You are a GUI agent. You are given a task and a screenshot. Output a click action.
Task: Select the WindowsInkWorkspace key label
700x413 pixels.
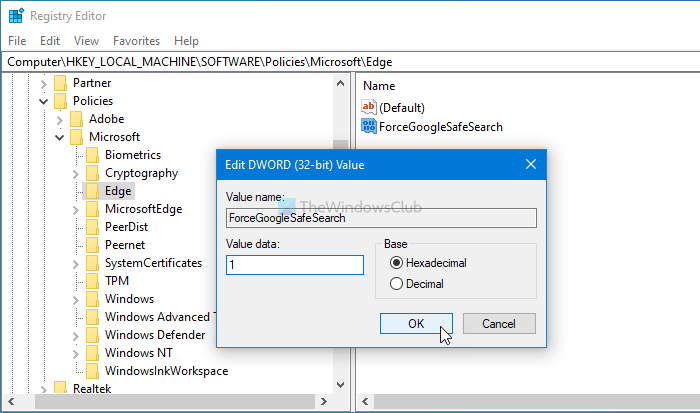point(167,371)
